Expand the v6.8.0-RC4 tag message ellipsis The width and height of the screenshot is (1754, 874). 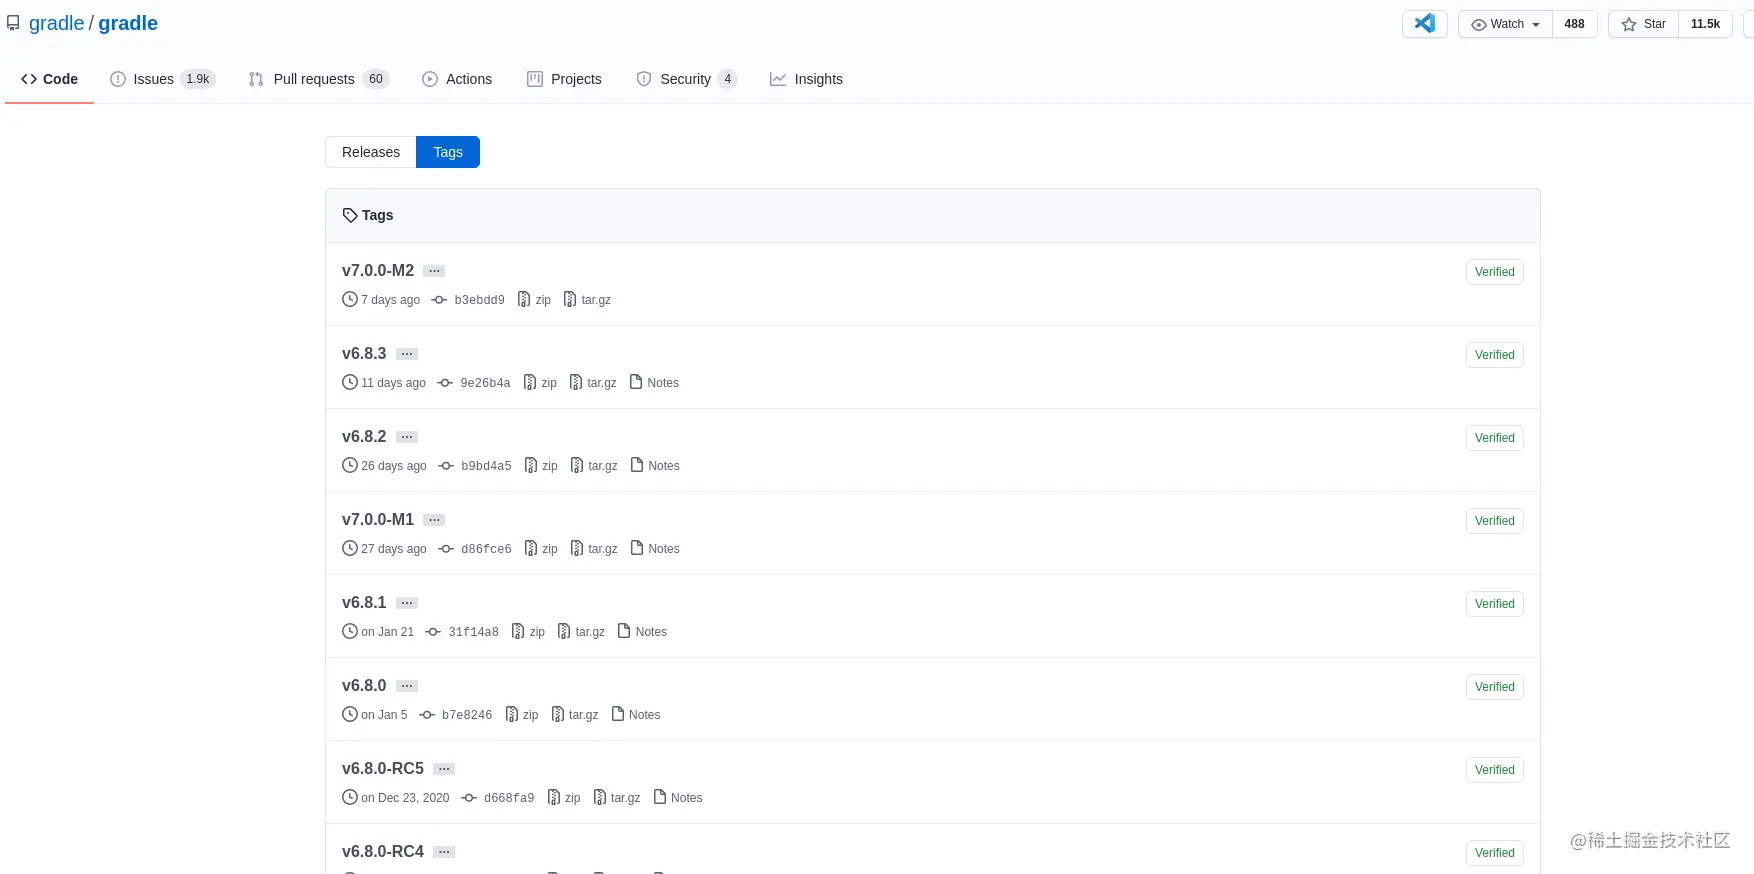(x=445, y=852)
